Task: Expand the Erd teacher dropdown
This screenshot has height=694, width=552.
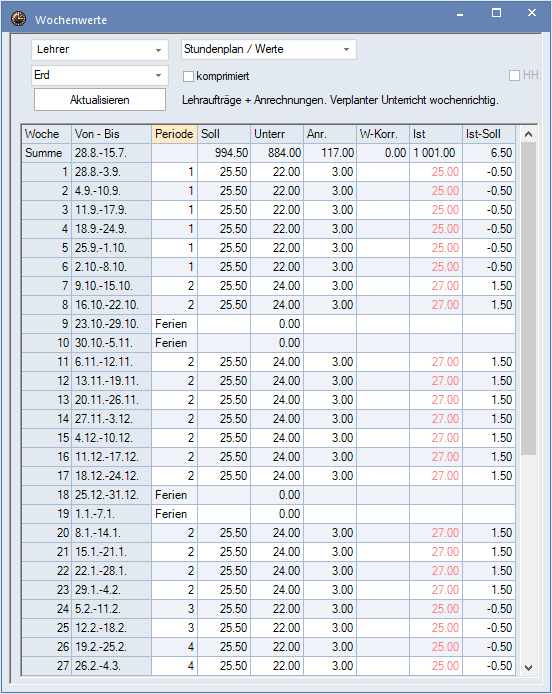Action: click(100, 75)
